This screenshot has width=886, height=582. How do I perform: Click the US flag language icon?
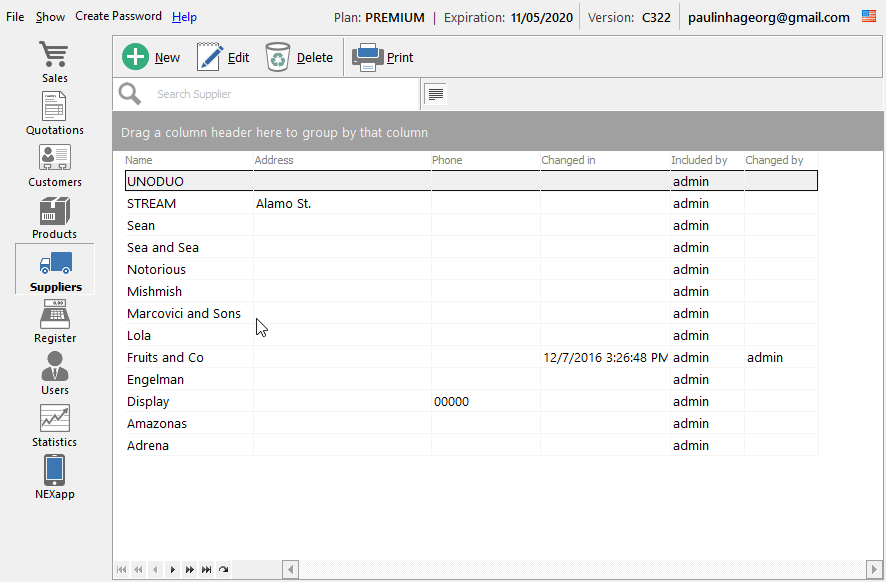869,16
